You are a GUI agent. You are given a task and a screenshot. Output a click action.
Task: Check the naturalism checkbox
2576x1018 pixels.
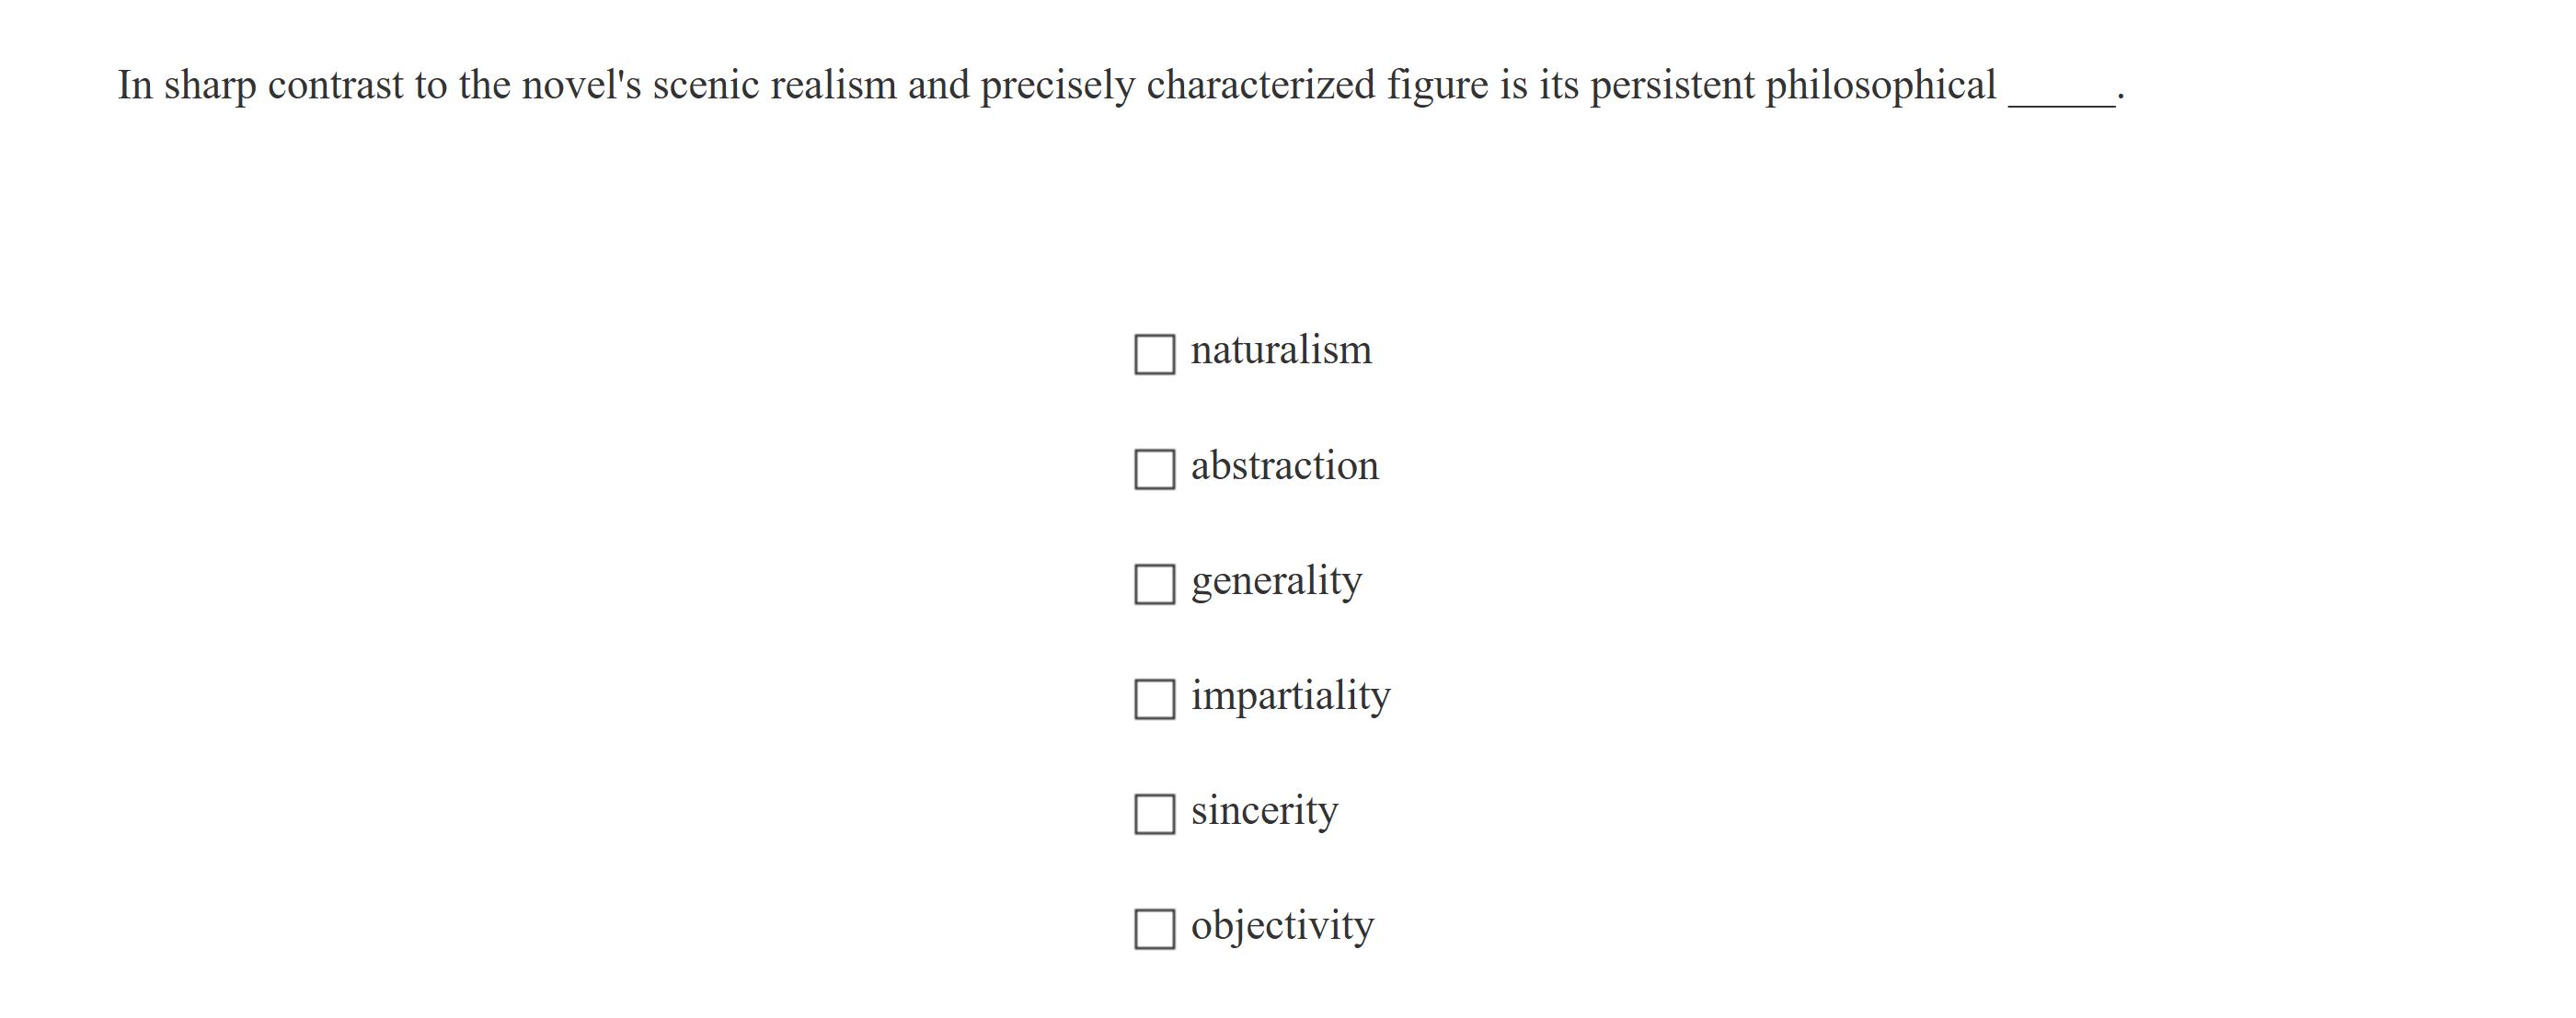coord(1154,354)
